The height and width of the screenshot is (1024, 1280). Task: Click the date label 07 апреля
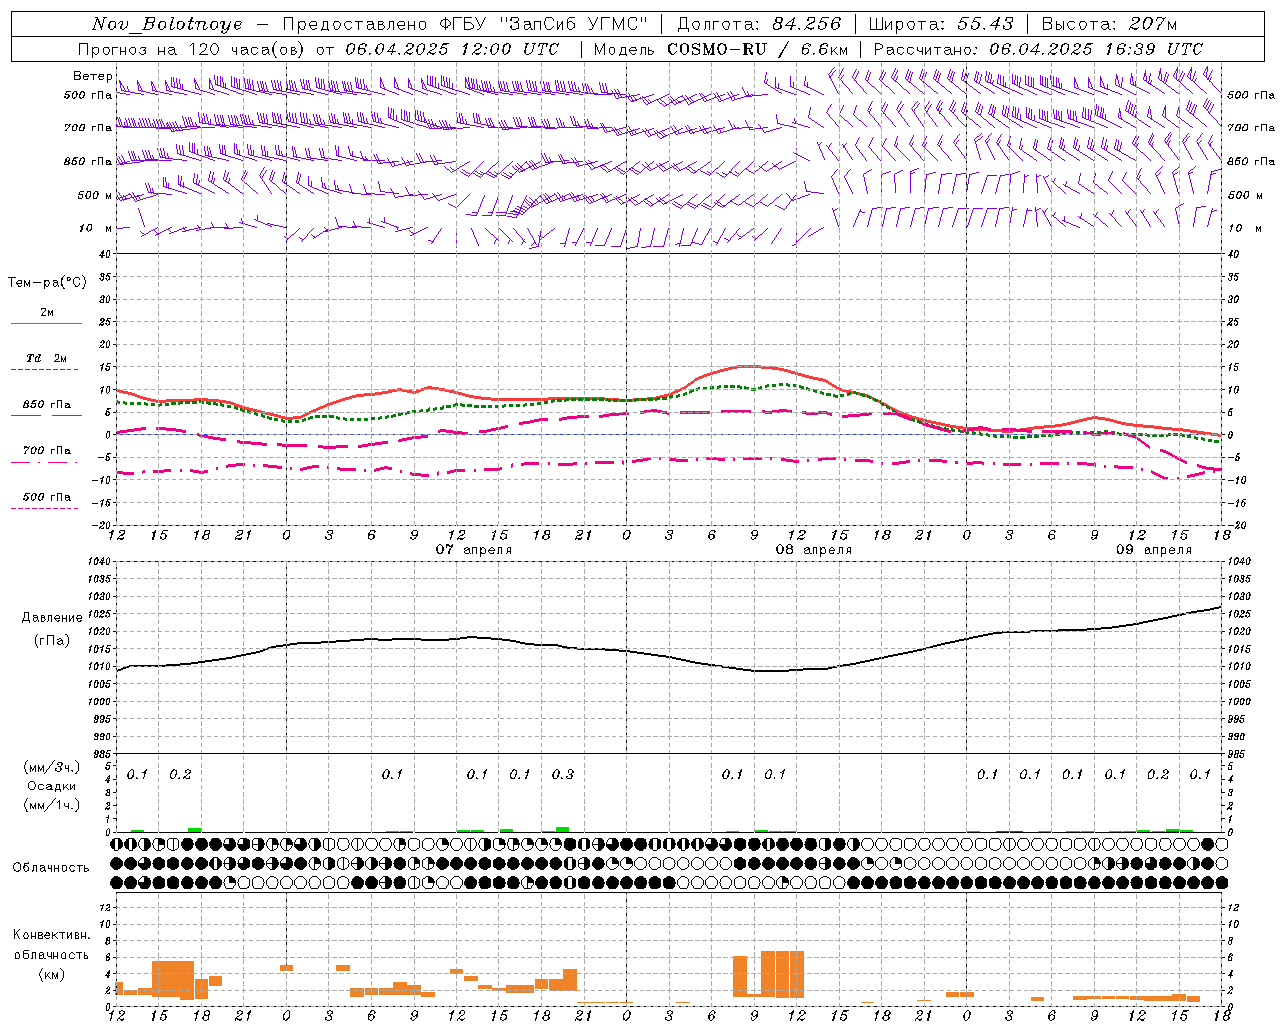click(x=474, y=549)
